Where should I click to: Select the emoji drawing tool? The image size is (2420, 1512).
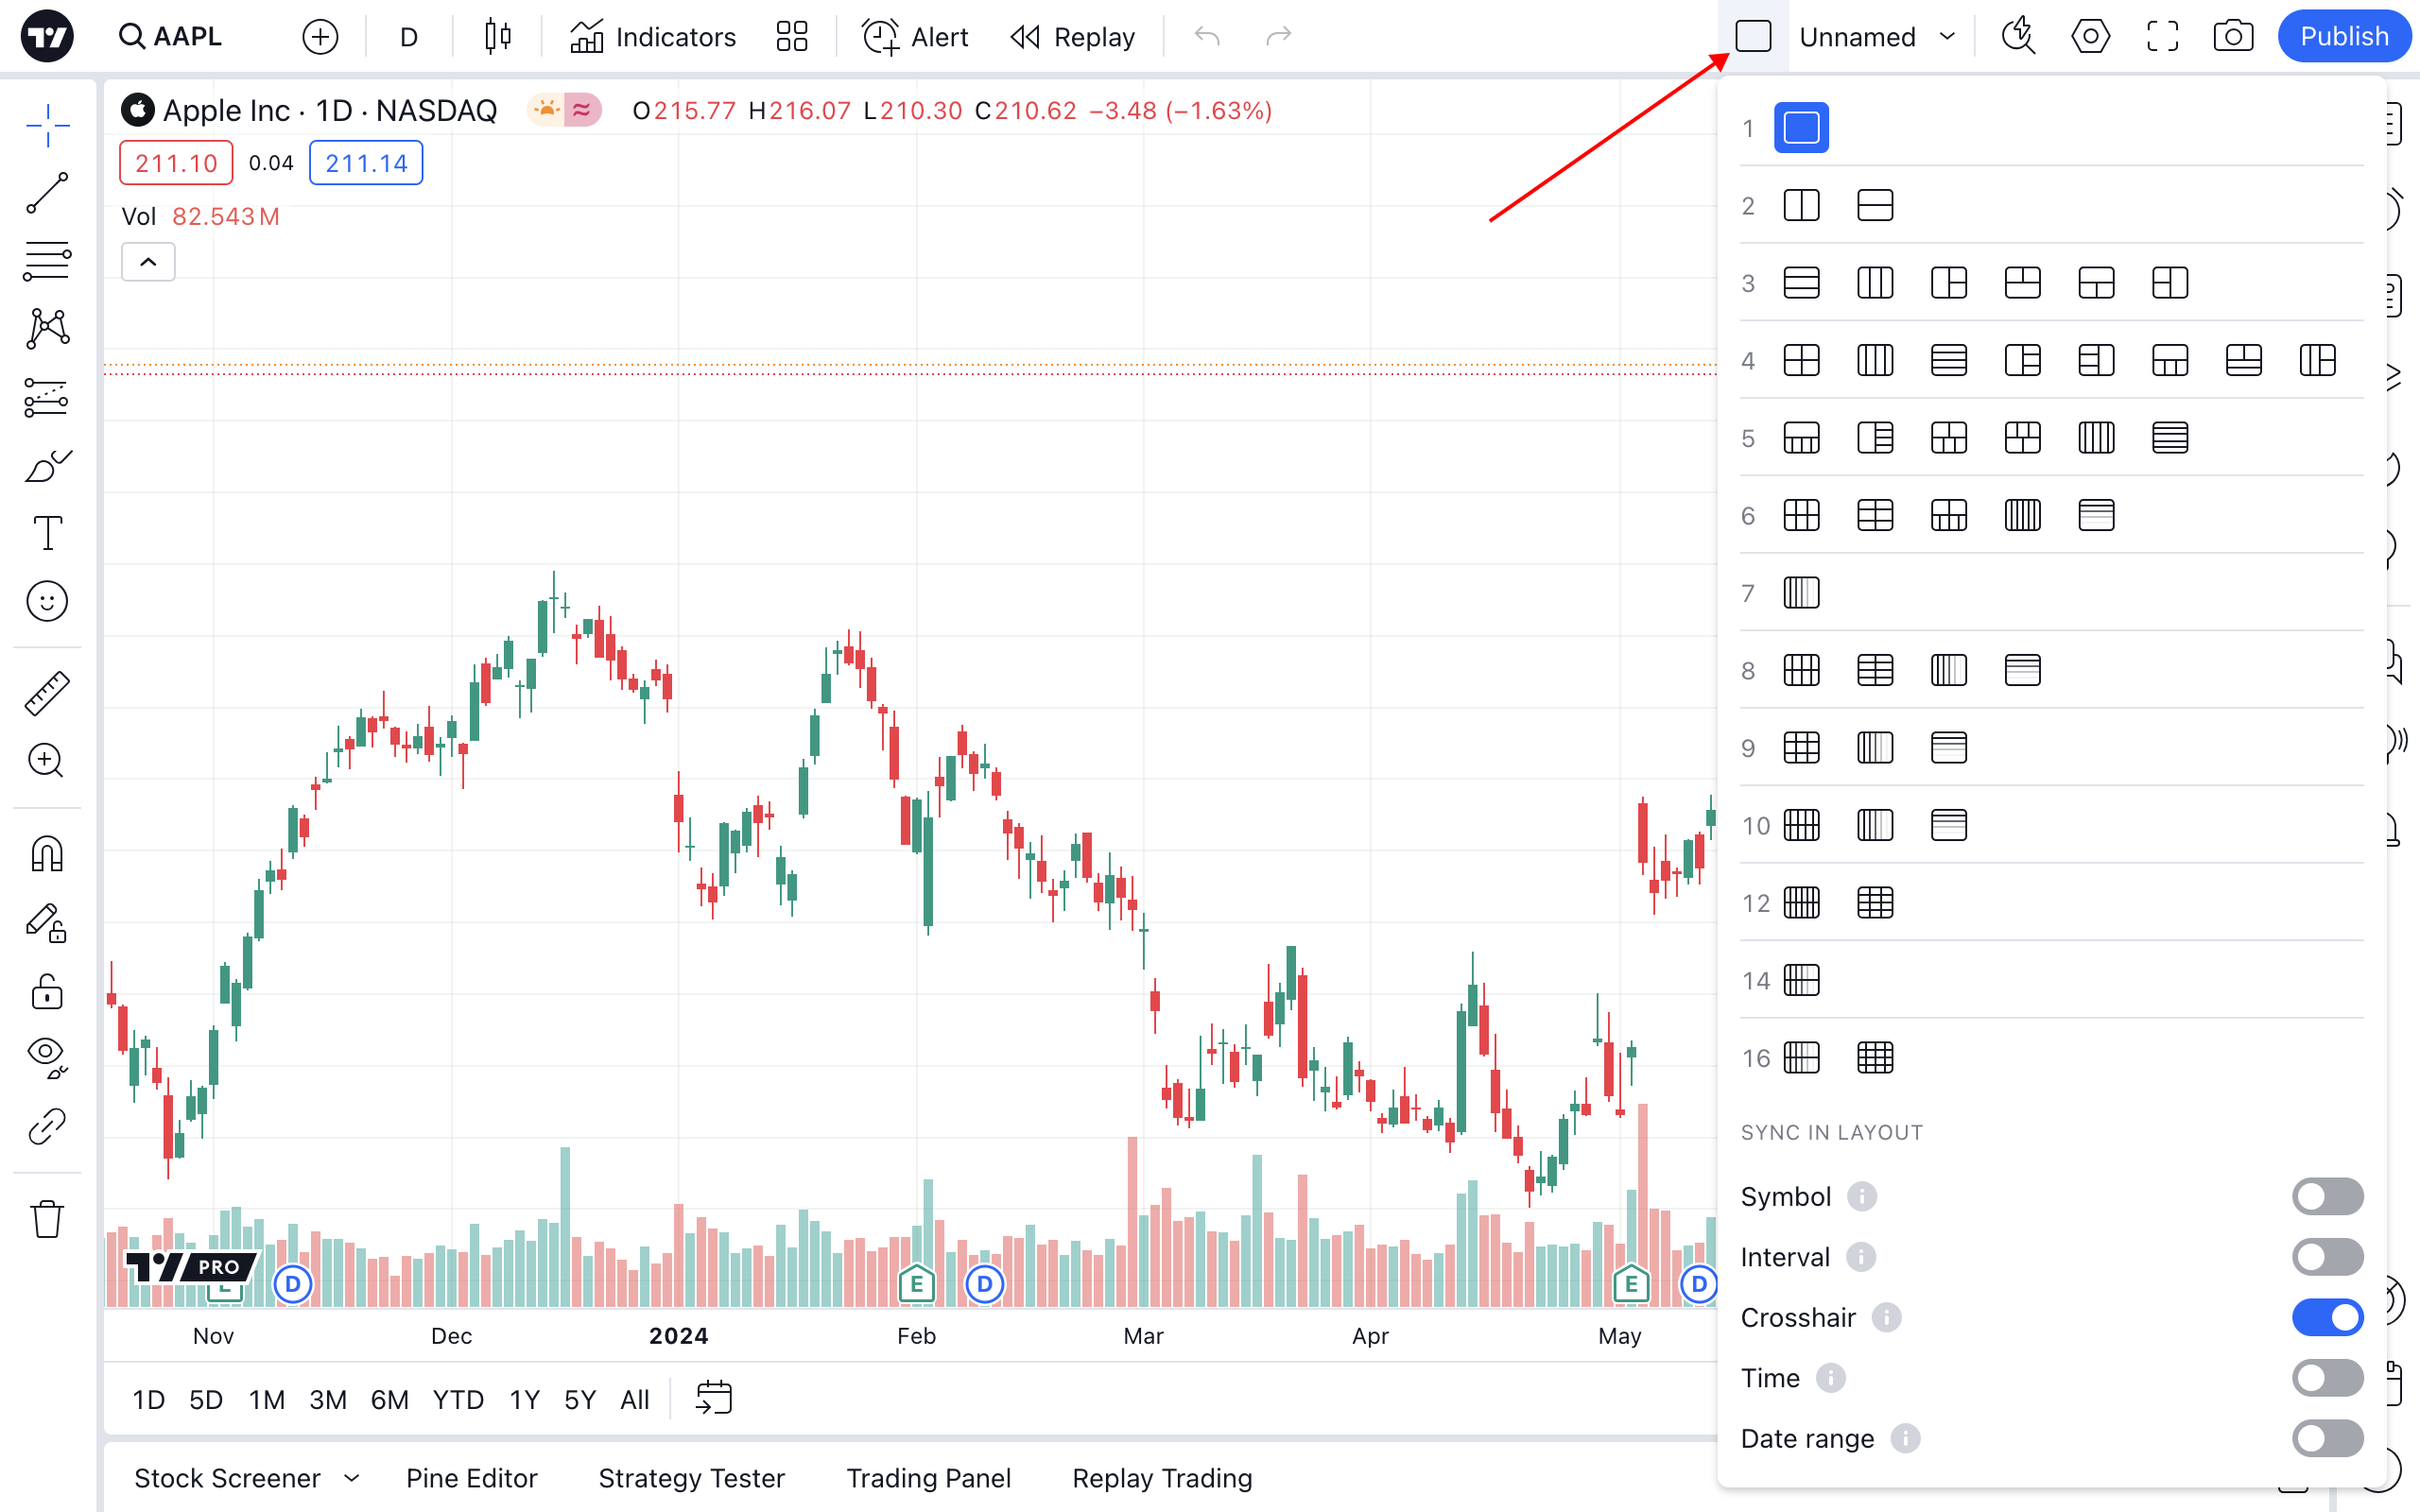[47, 601]
